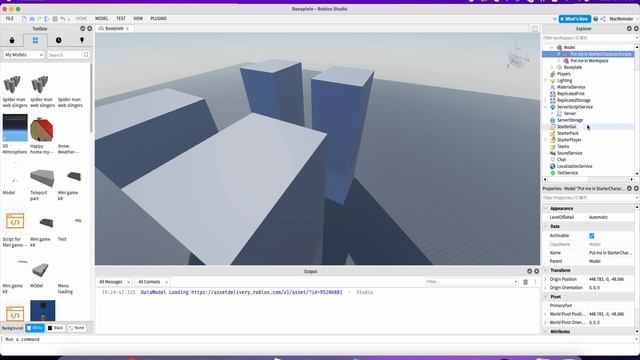Screen dimensions: 640x360
Task: Click the view selector gizmo in viewport
Action: click(518, 57)
